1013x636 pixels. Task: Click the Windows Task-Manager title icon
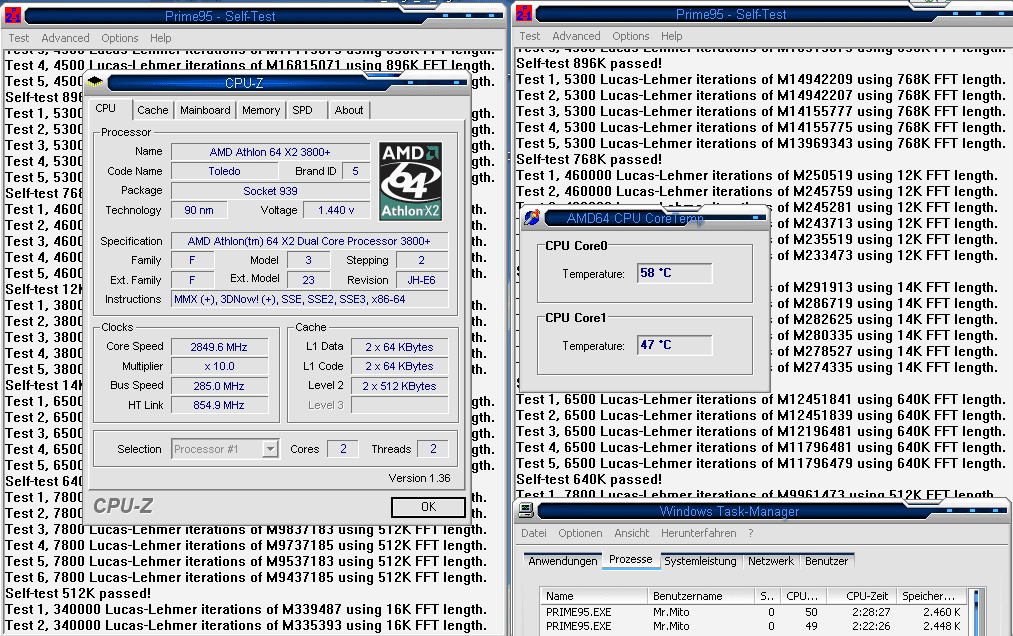pos(526,511)
